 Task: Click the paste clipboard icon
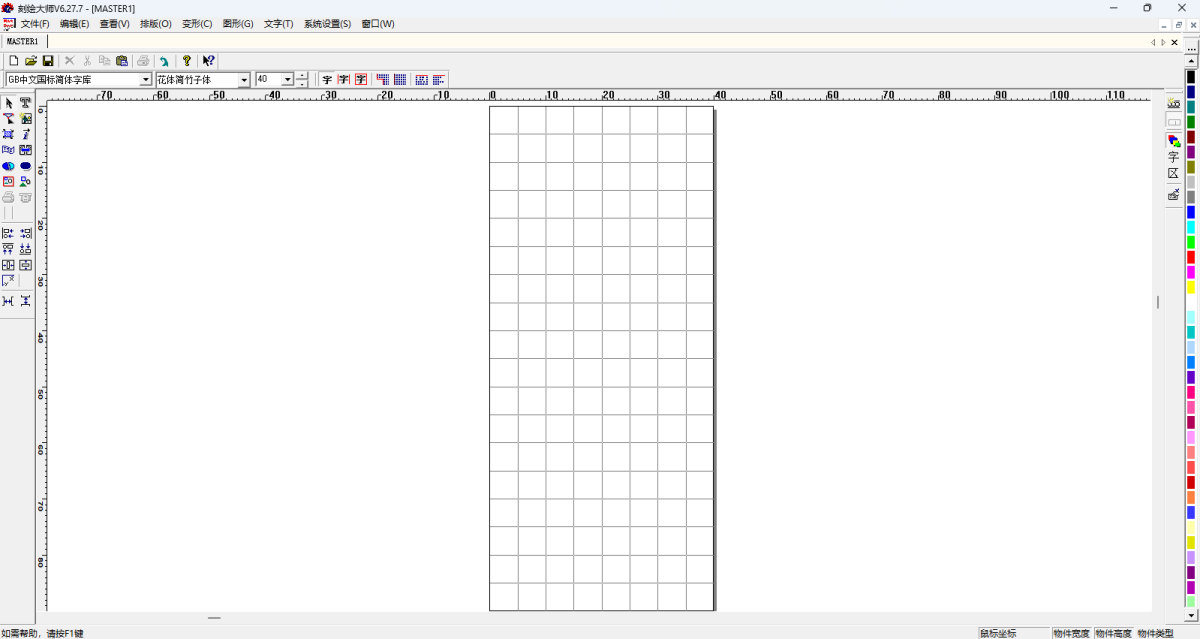pos(122,61)
